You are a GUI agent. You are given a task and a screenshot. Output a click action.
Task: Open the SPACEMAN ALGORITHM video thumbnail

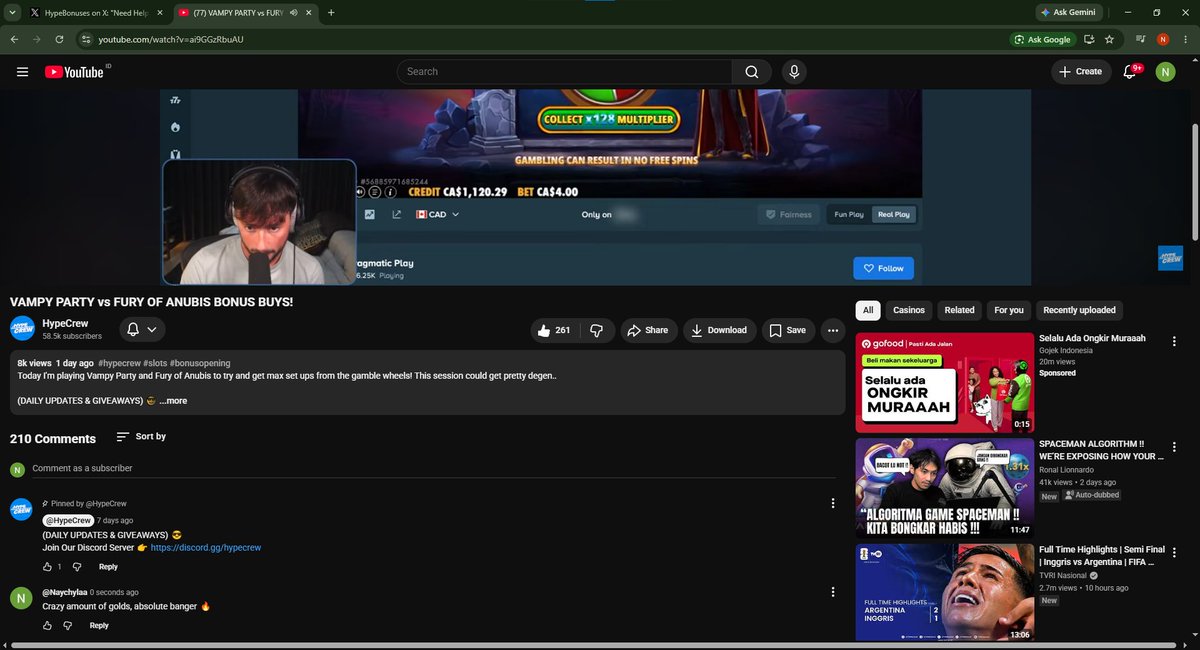[x=945, y=488]
